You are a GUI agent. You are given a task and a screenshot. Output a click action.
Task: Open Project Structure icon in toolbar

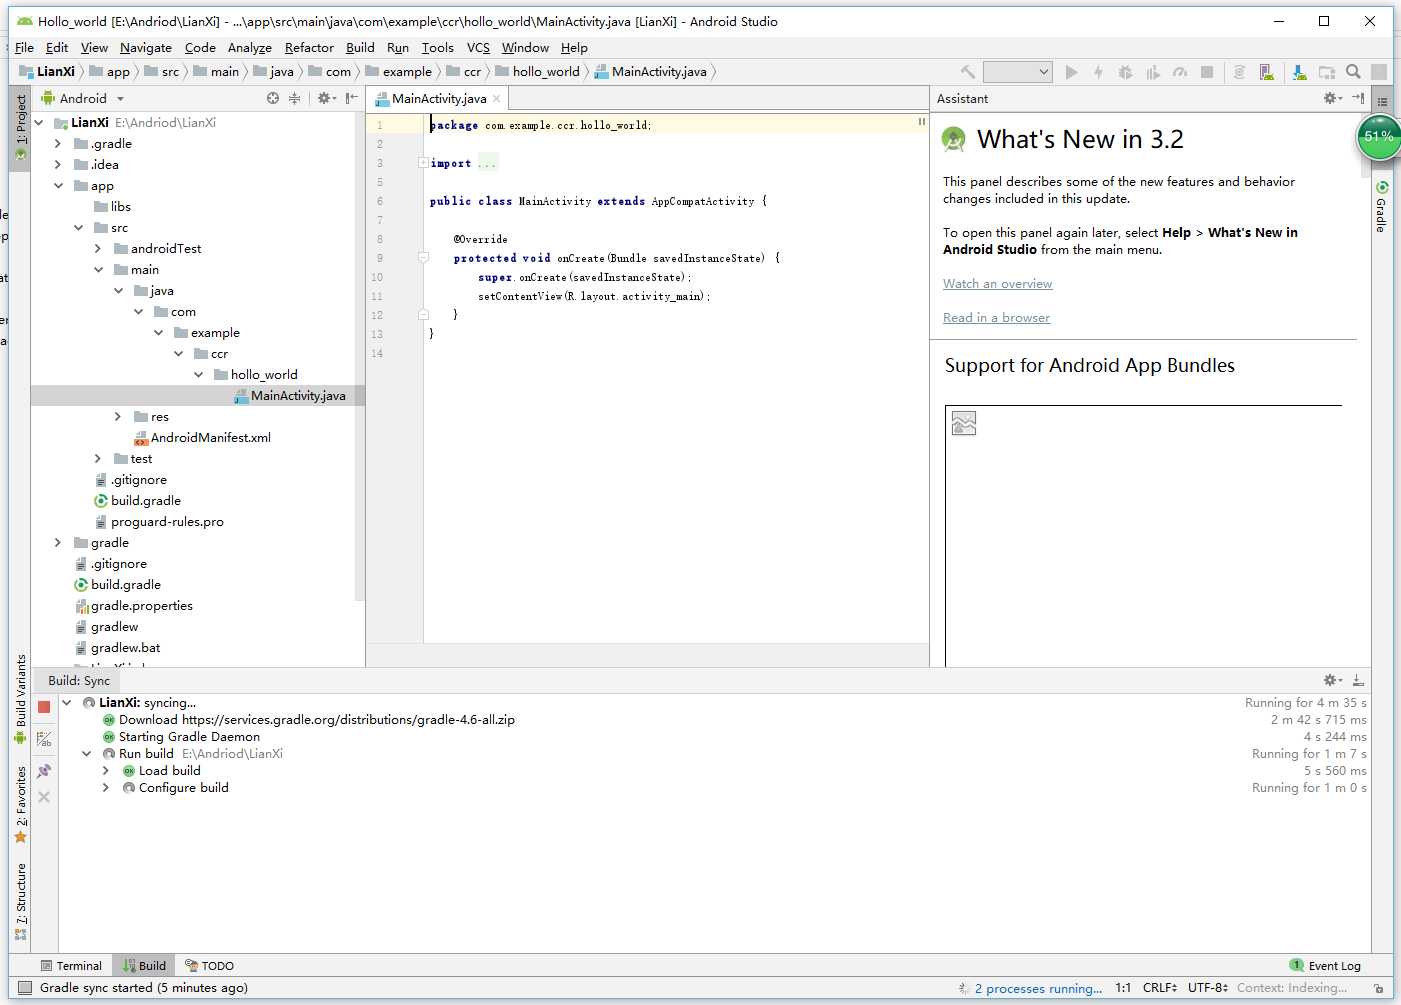tap(1327, 72)
